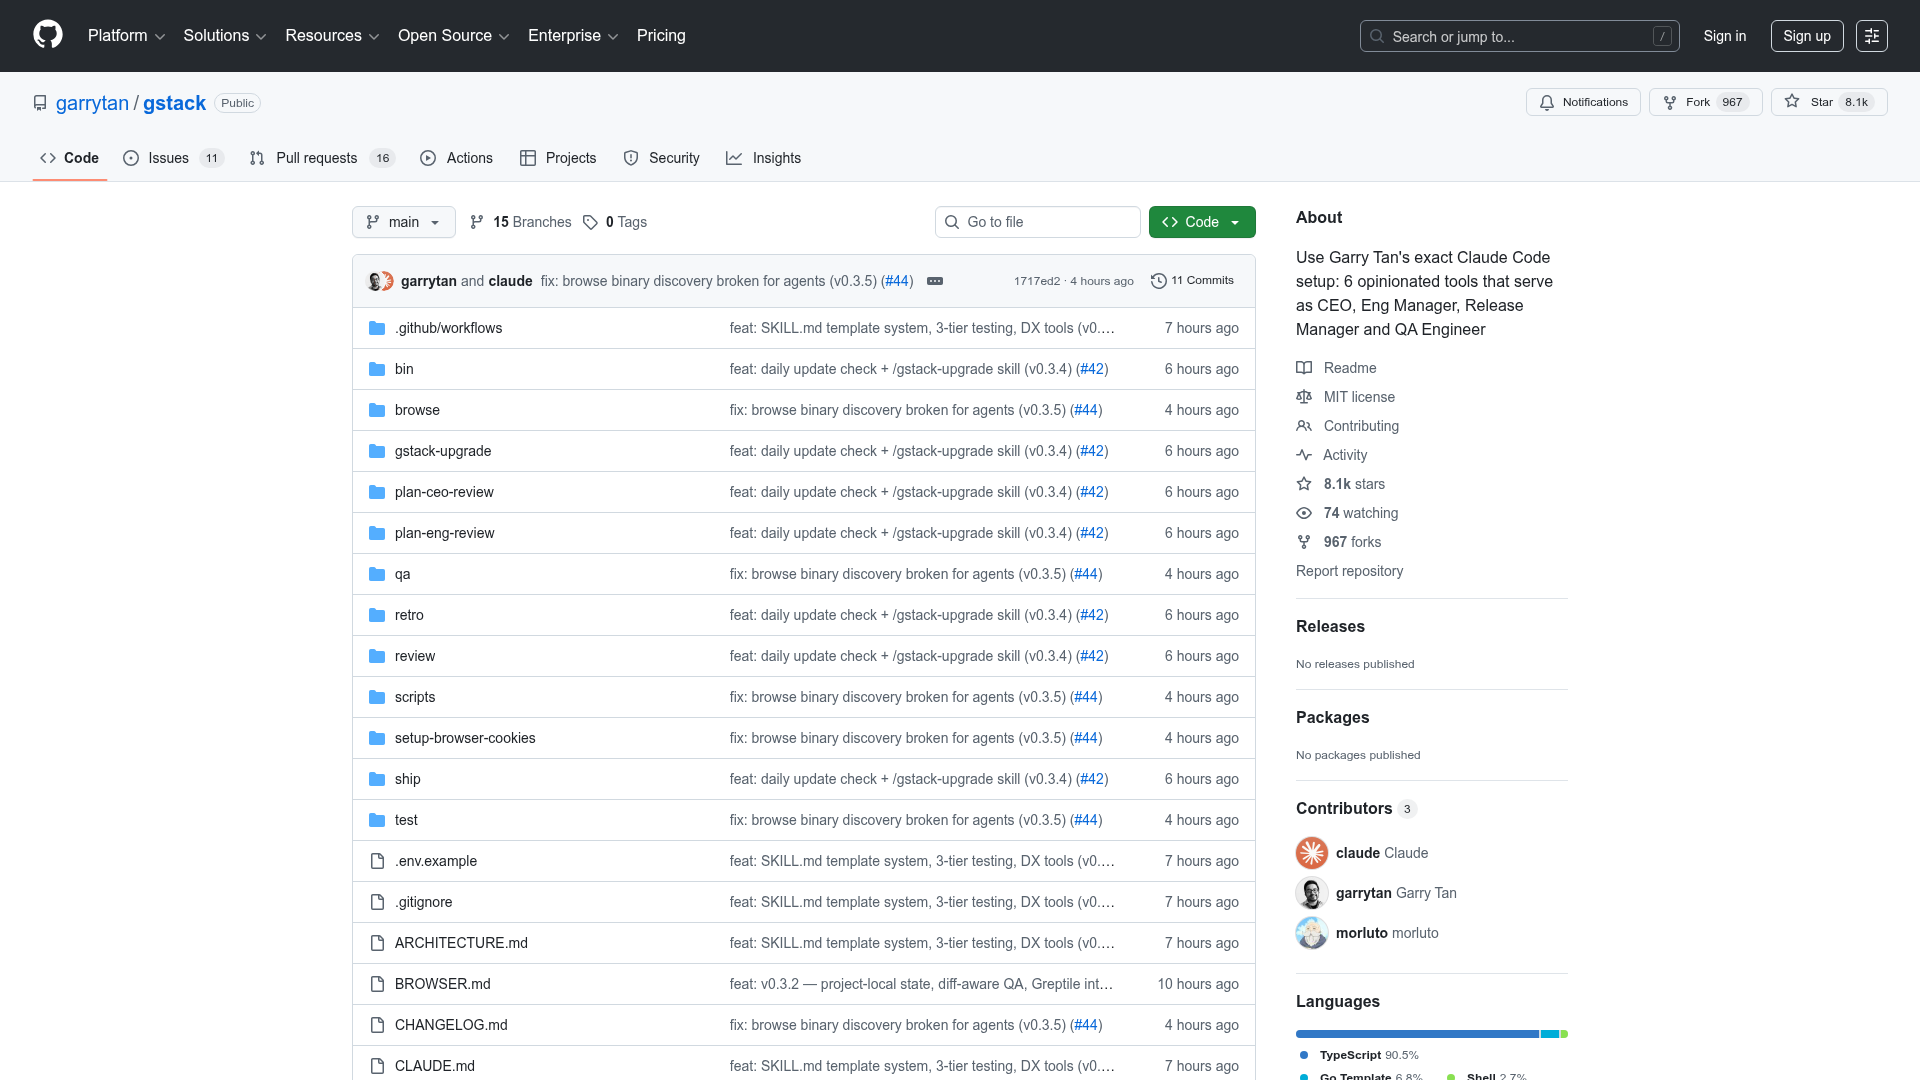Click the Insights graph icon
The width and height of the screenshot is (1920, 1080).
pyautogui.click(x=735, y=158)
